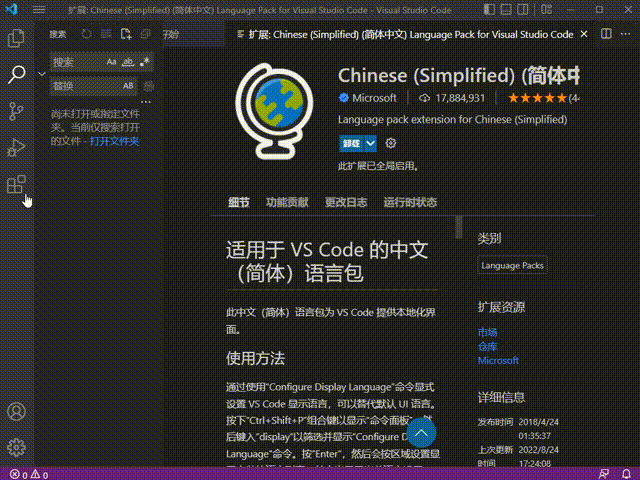Viewport: 640px width, 480px height.
Task: Switch to the 更改日志 changelog tab
Action: tap(346, 202)
